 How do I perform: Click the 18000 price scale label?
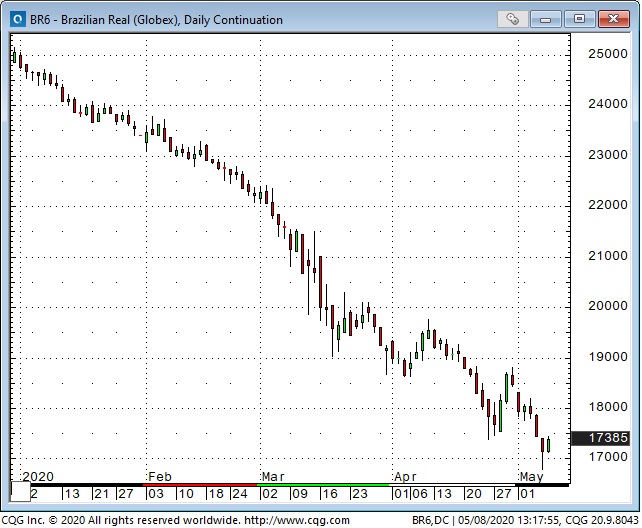coord(608,407)
